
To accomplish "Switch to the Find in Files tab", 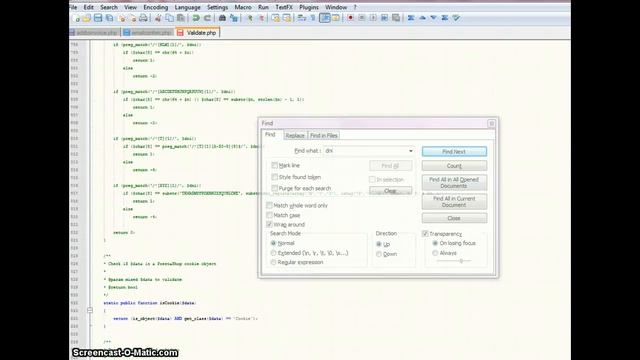I will click(324, 136).
